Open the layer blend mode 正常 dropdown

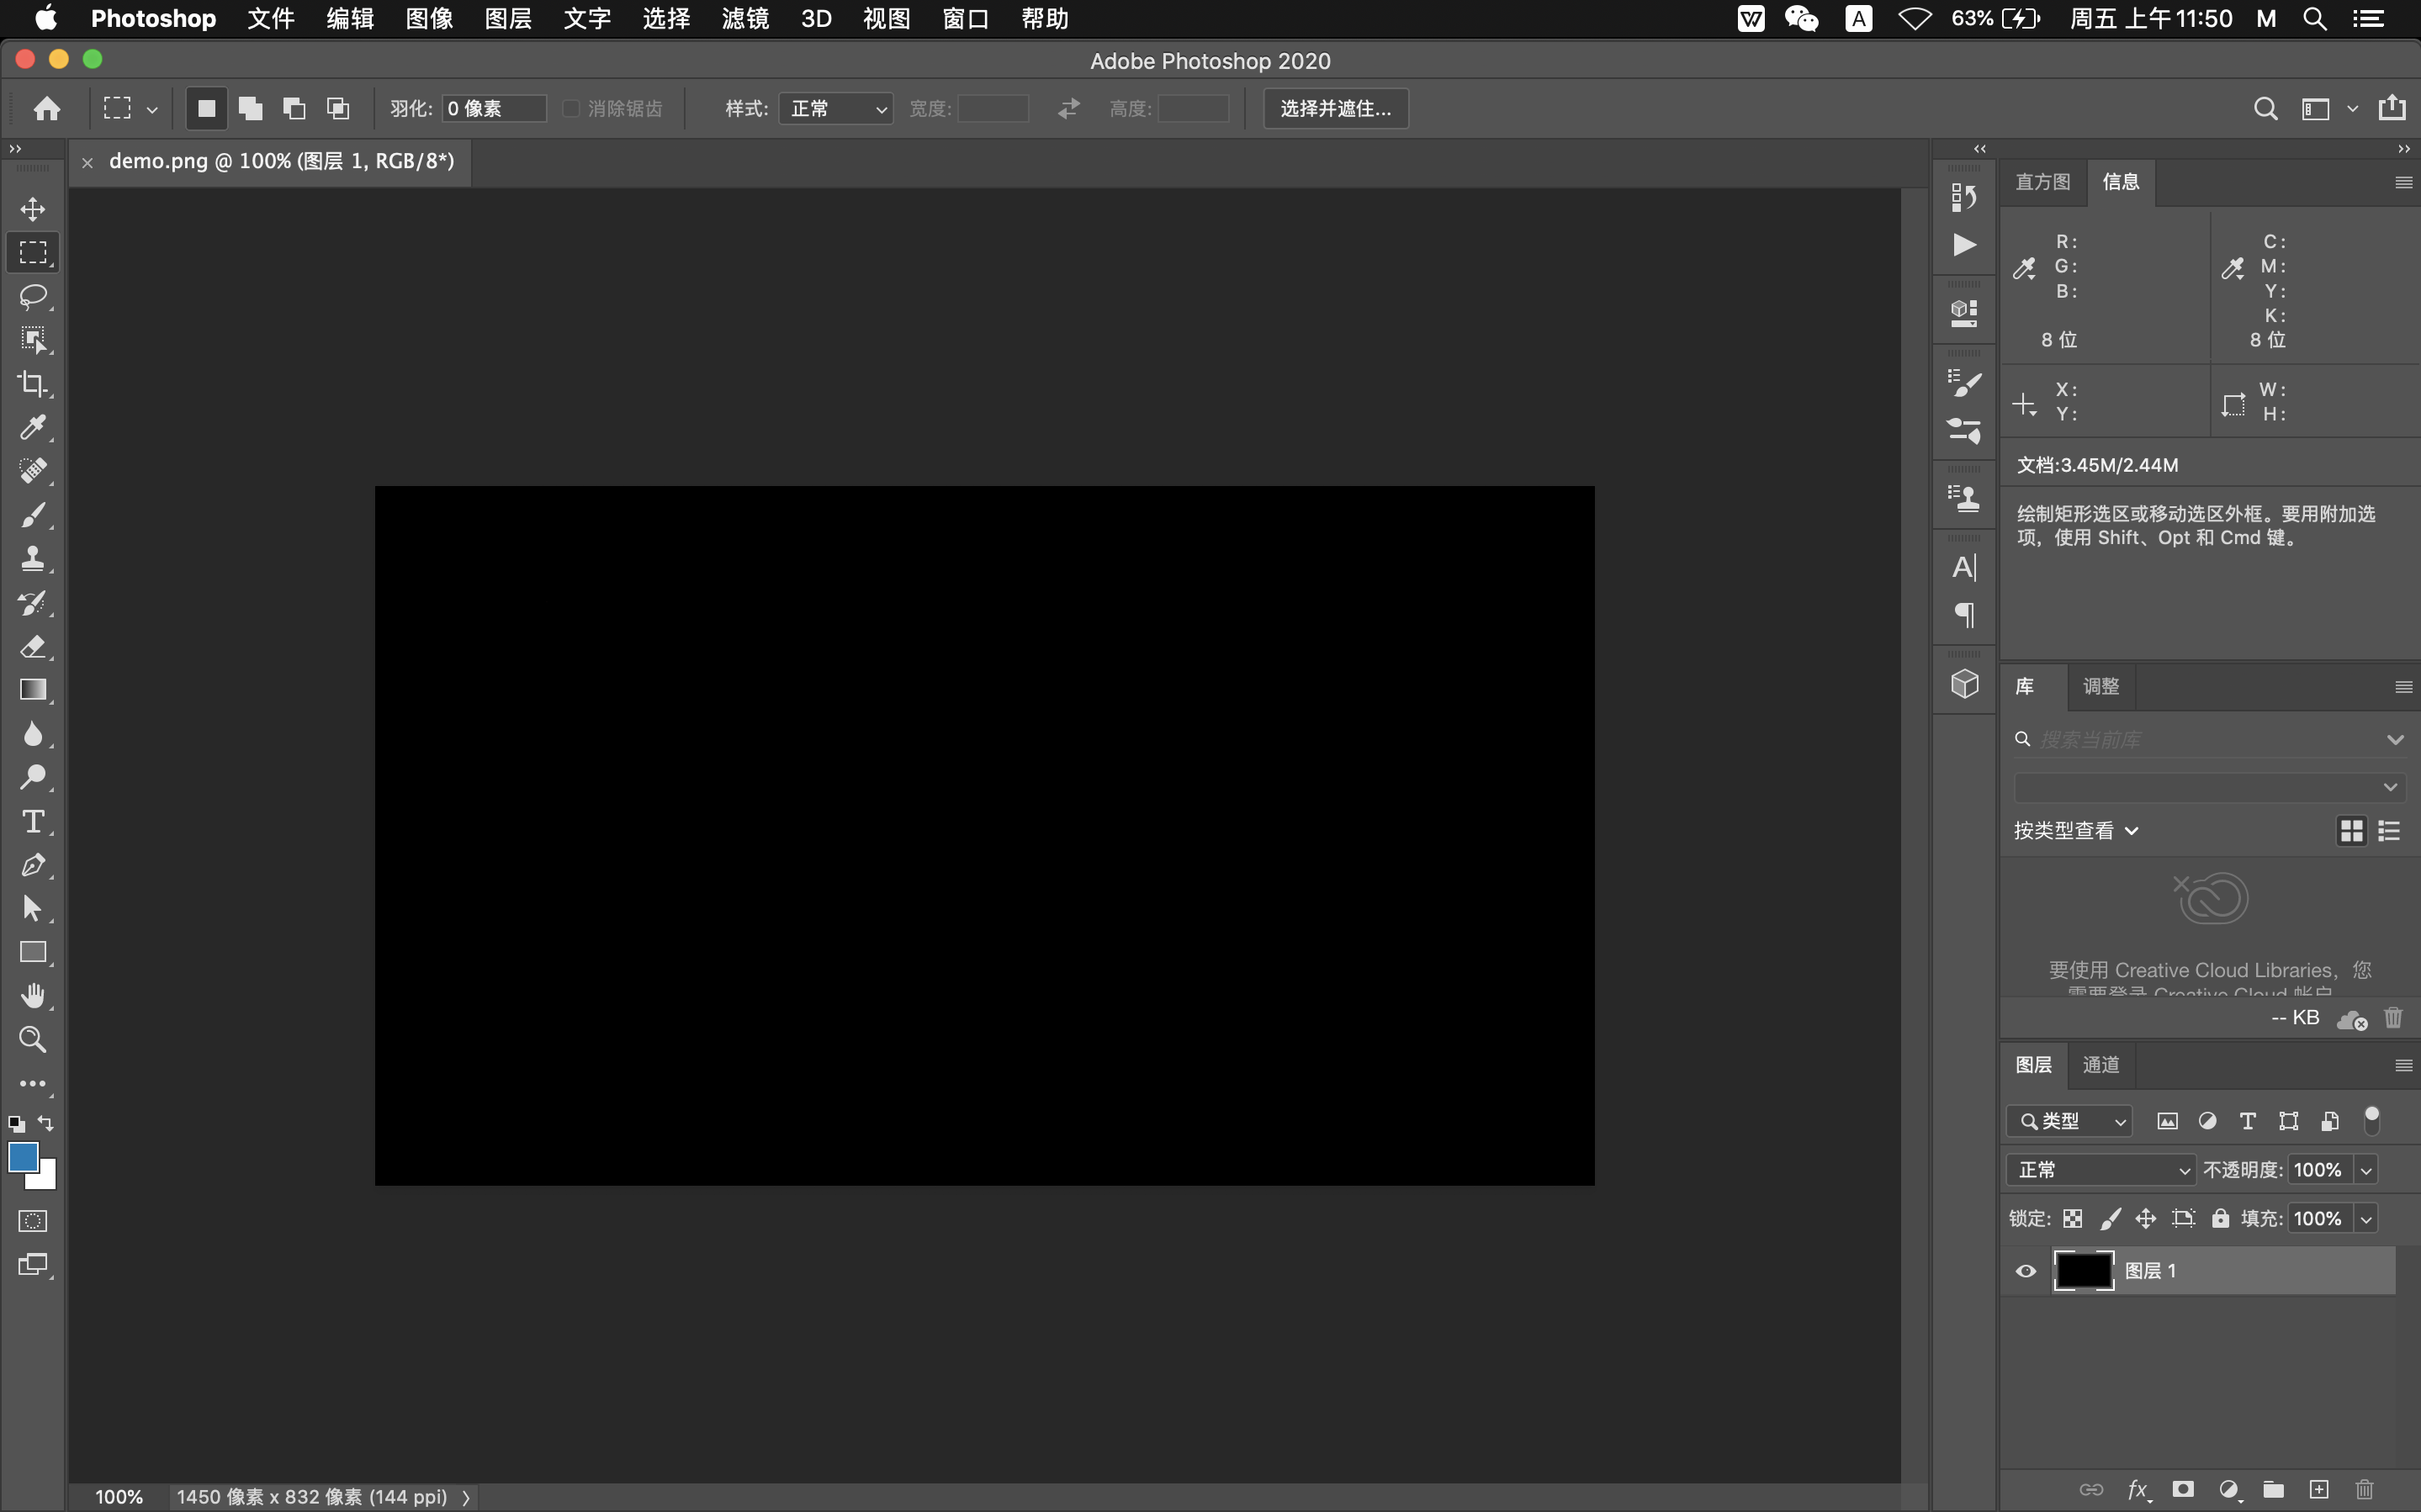tap(2101, 1169)
